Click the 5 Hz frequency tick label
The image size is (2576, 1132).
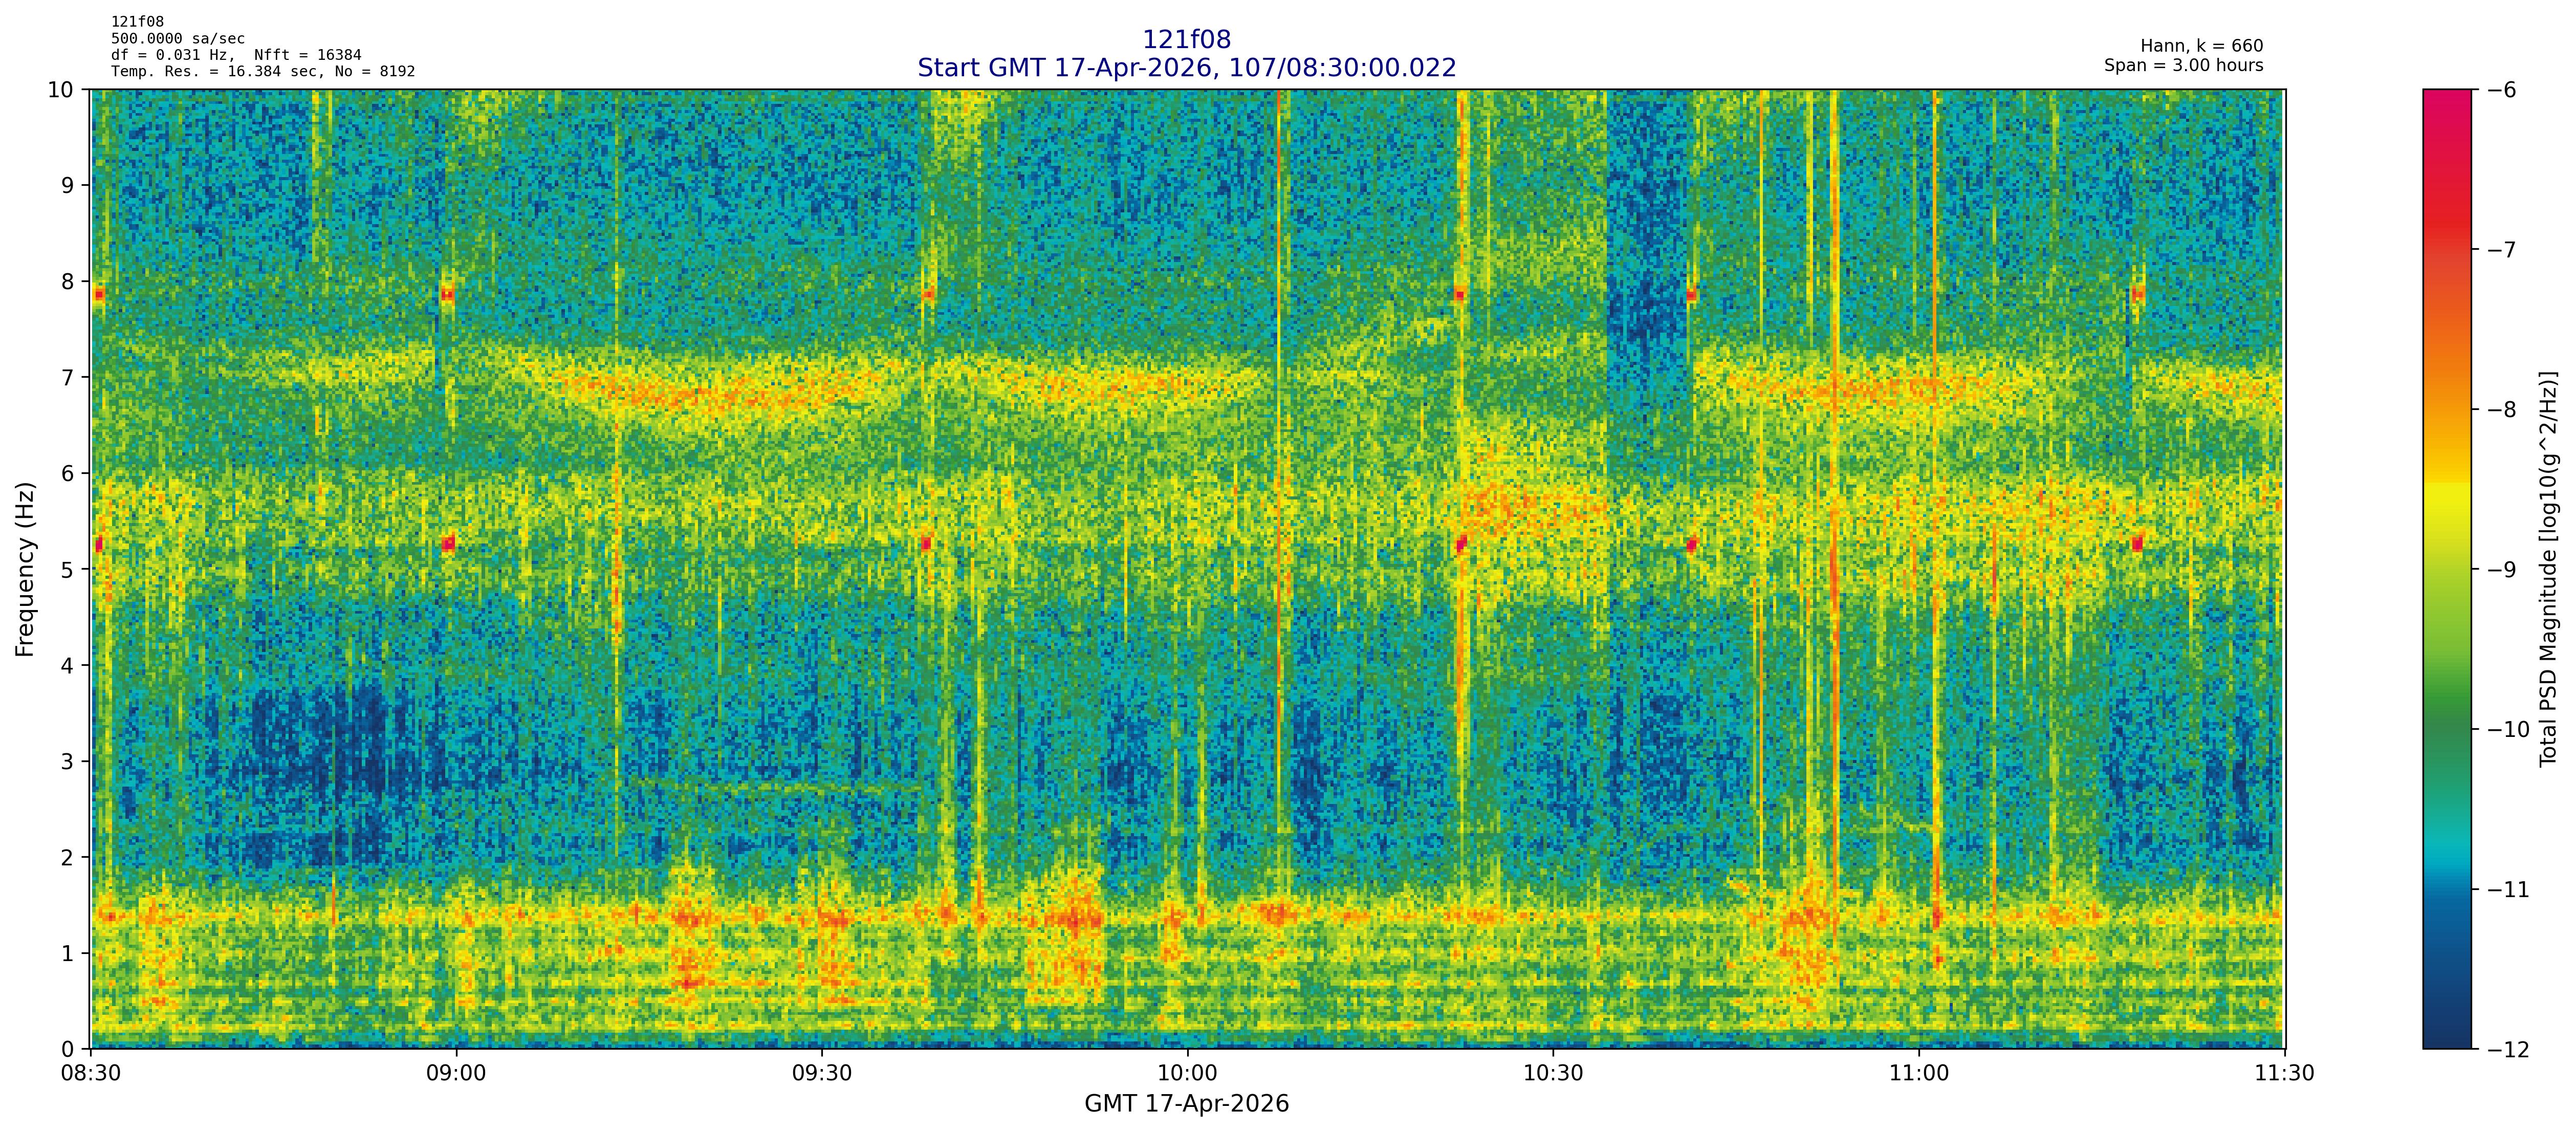point(68,569)
